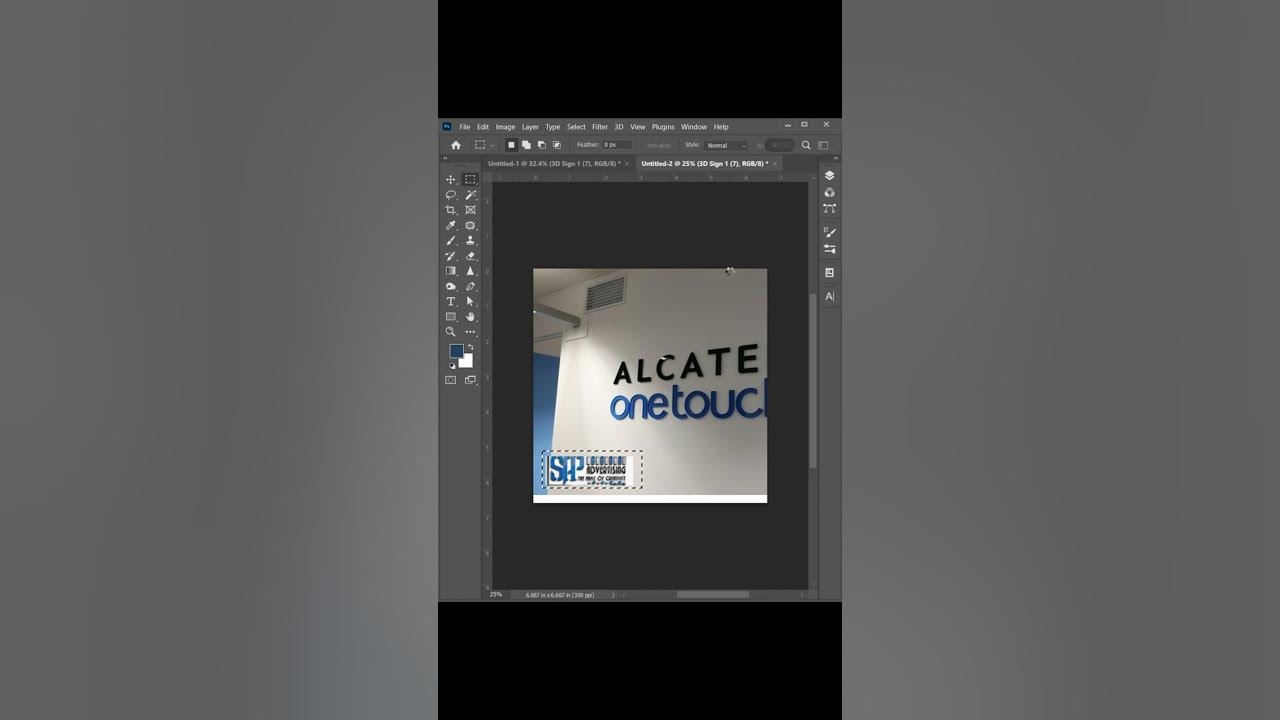
Task: Open the Character panel icon
Action: pyautogui.click(x=829, y=296)
